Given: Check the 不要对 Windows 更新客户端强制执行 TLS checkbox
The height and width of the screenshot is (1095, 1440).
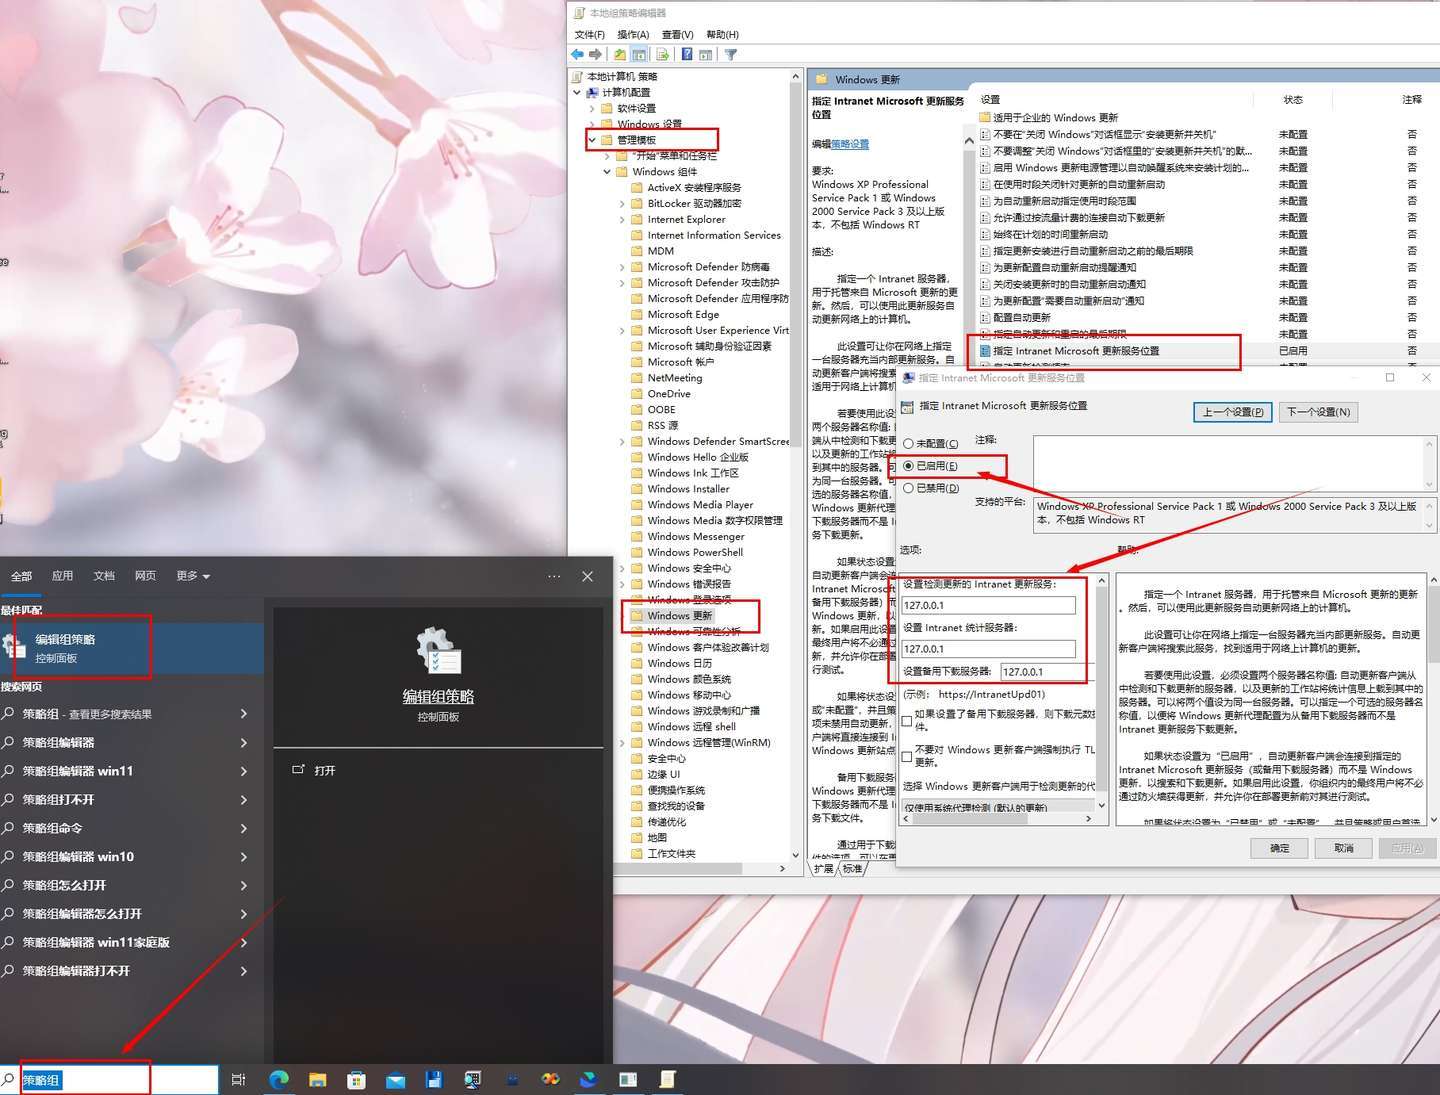Looking at the screenshot, I should [x=907, y=756].
